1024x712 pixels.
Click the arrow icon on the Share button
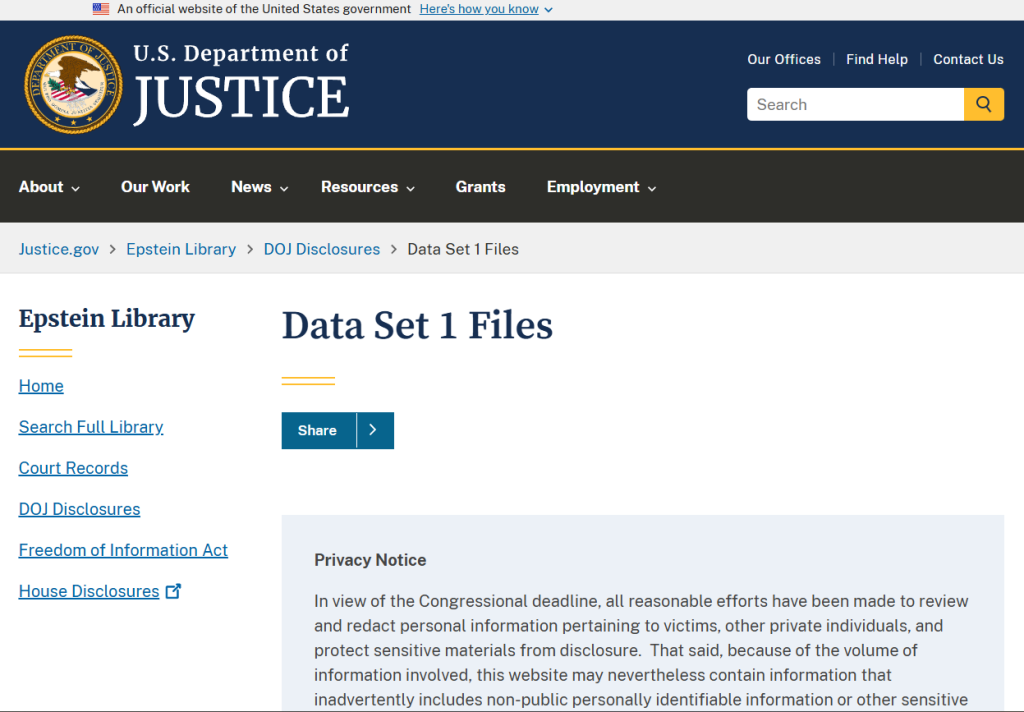coord(374,430)
